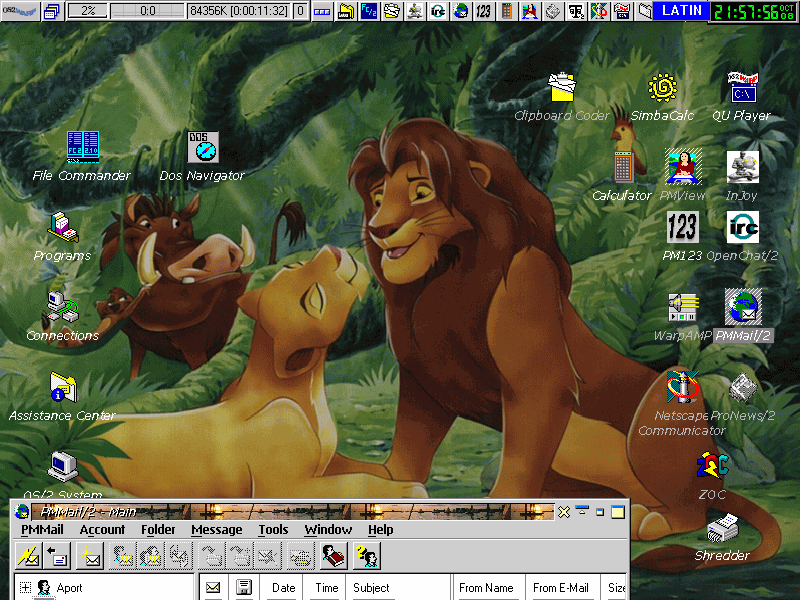Screen dimensions: 800x600
Task: Open the Tools menu
Action: [273, 530]
